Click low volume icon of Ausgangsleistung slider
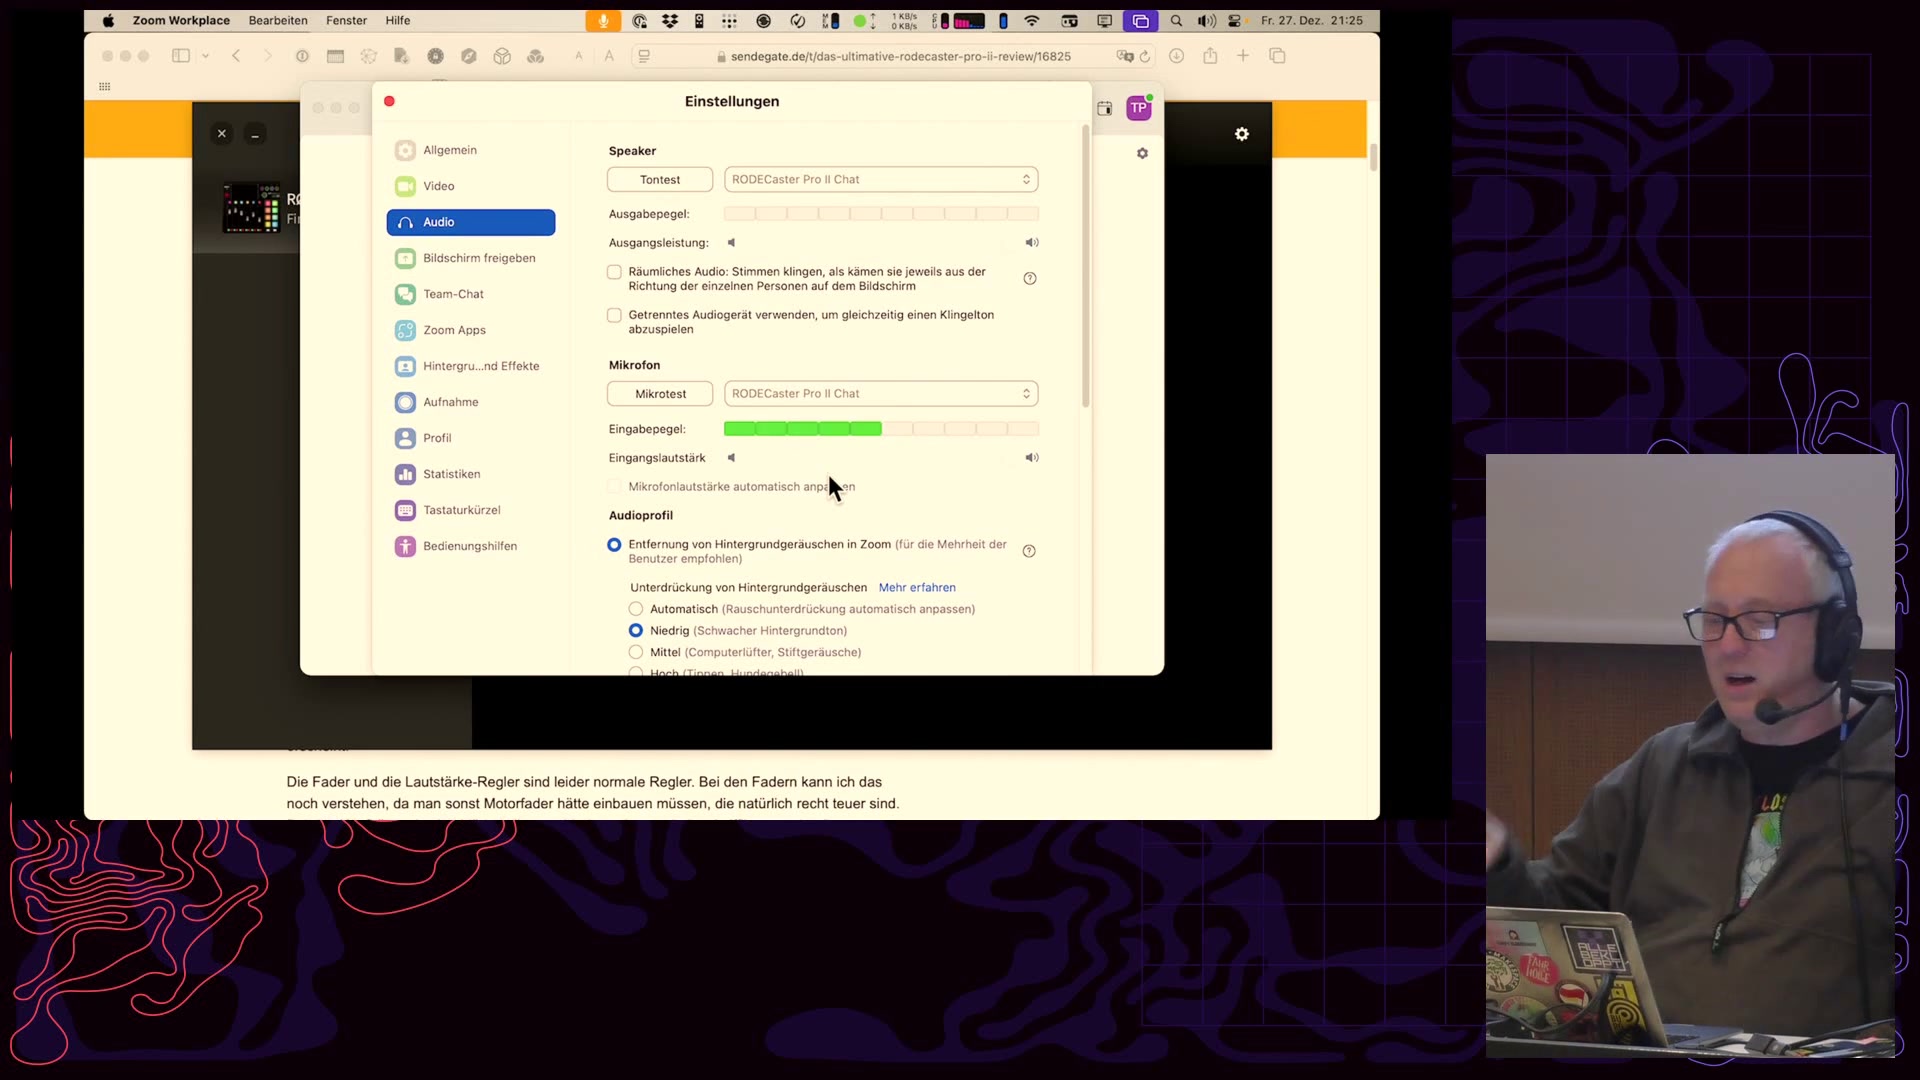The image size is (1920, 1080). [731, 243]
